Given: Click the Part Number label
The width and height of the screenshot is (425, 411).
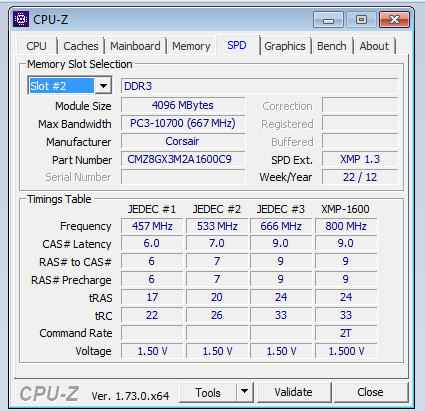Looking at the screenshot, I should click(82, 160).
